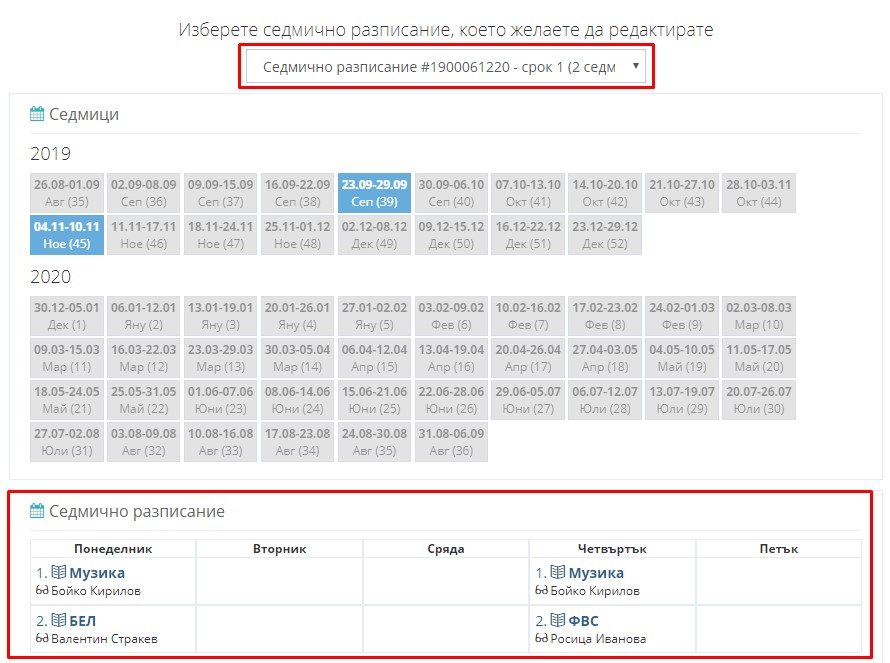
Task: Select week 03.02-09.02 Фев (6)
Action: tap(451, 316)
